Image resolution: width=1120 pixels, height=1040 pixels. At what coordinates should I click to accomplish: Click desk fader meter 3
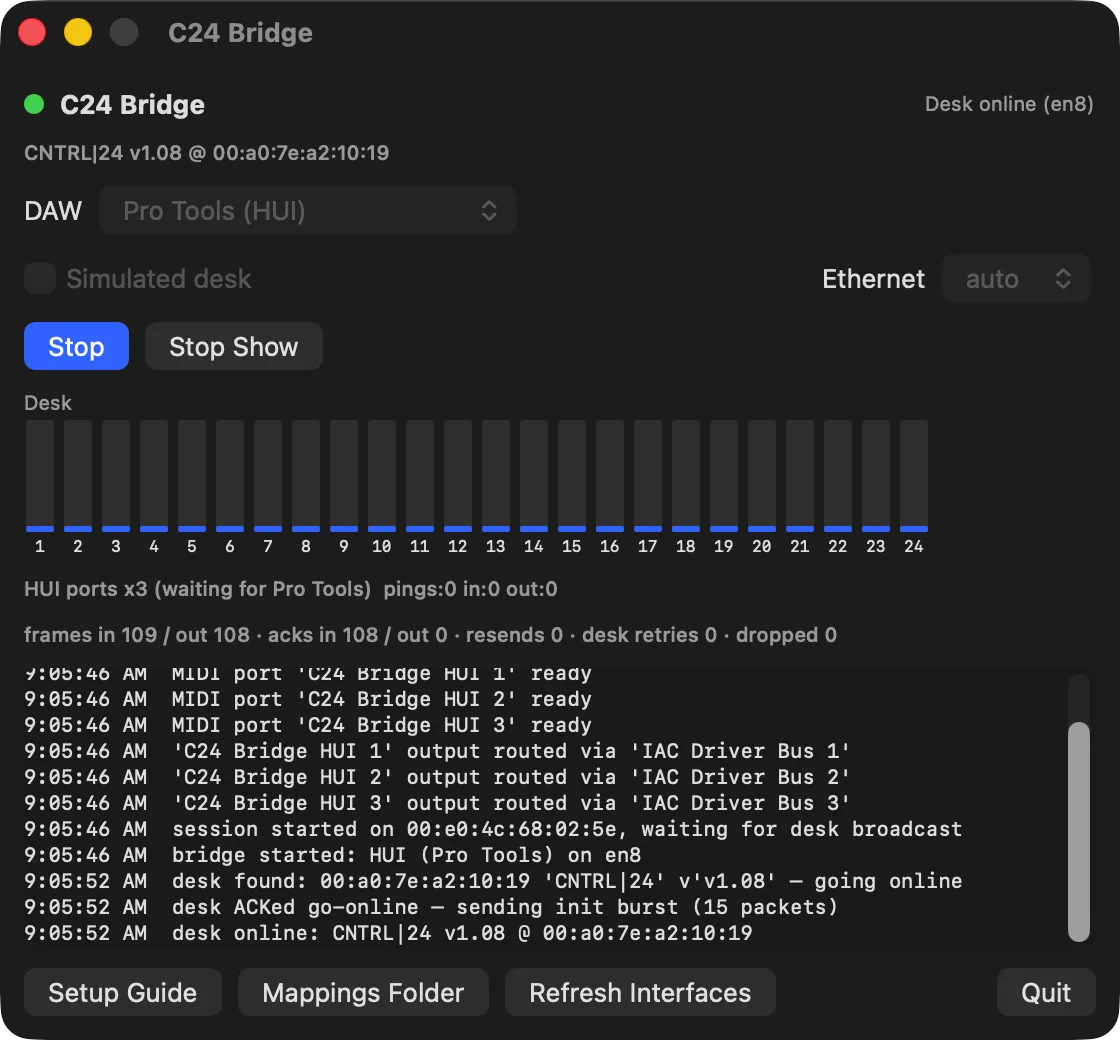116,476
